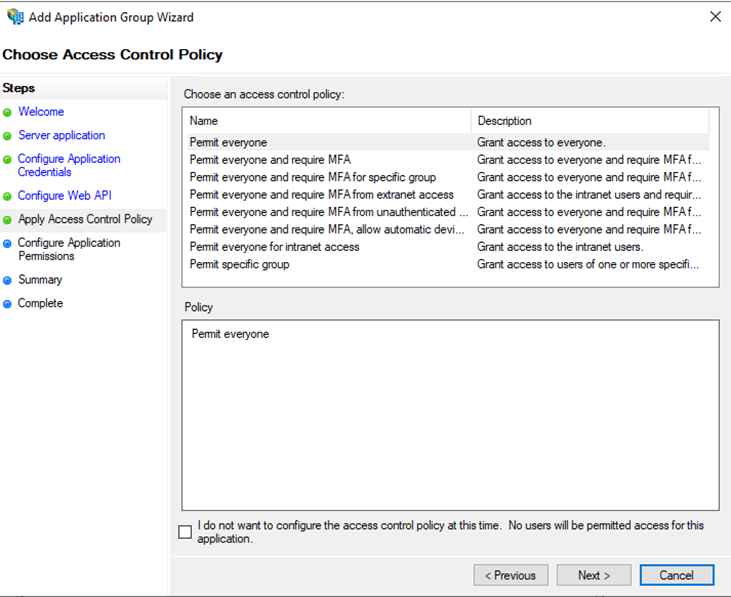
Task: Choose Permit everyone for intranet access
Action: [448, 247]
